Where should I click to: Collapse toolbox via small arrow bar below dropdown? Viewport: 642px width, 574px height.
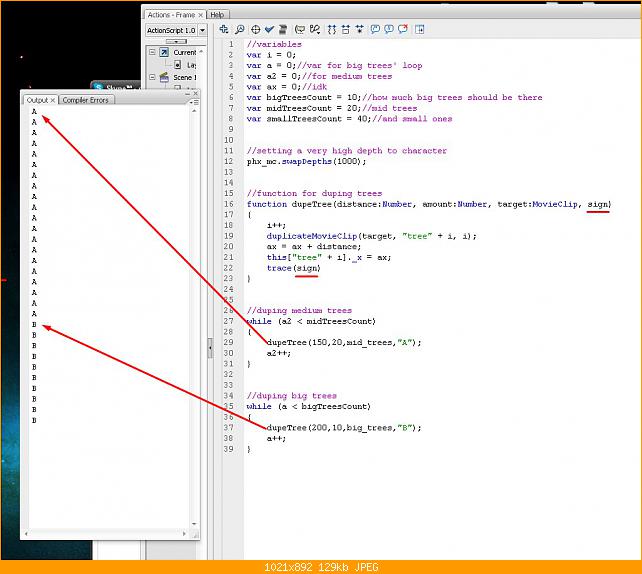pos(176,41)
